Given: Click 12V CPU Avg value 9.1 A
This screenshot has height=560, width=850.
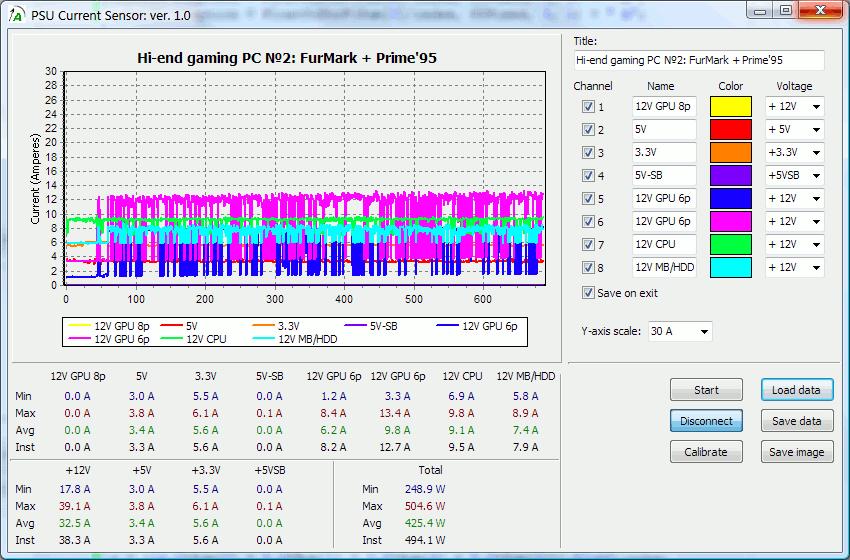Looking at the screenshot, I should tap(461, 430).
